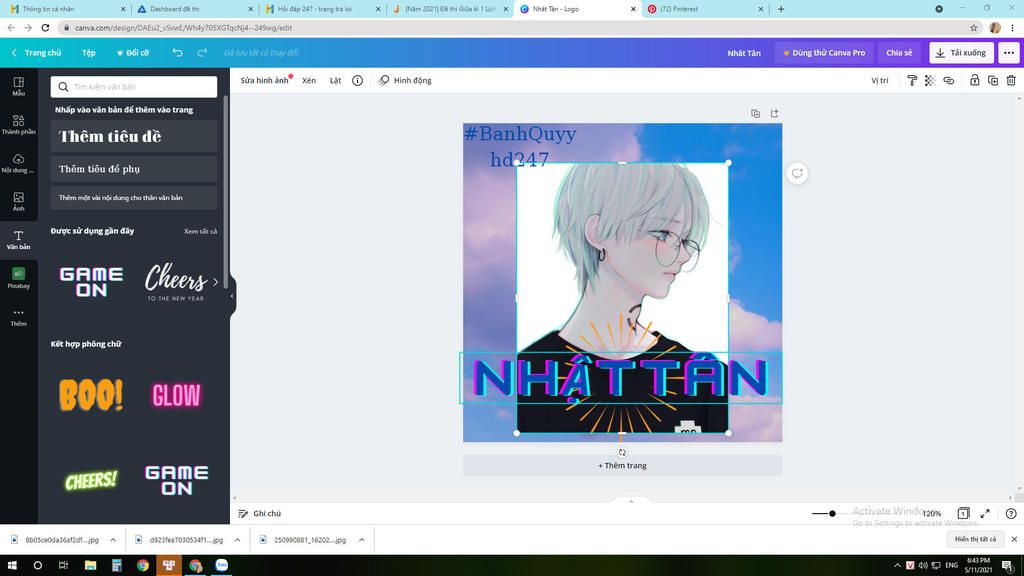
Task: Click the comment bubble beside canvas
Action: tap(797, 173)
